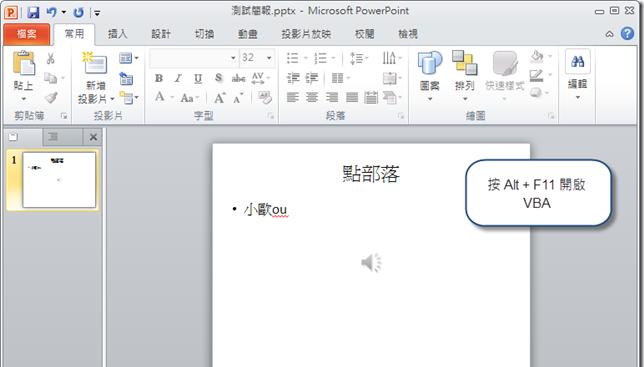Click Convert to SmartArt icon
This screenshot has height=367, width=644.
click(391, 98)
